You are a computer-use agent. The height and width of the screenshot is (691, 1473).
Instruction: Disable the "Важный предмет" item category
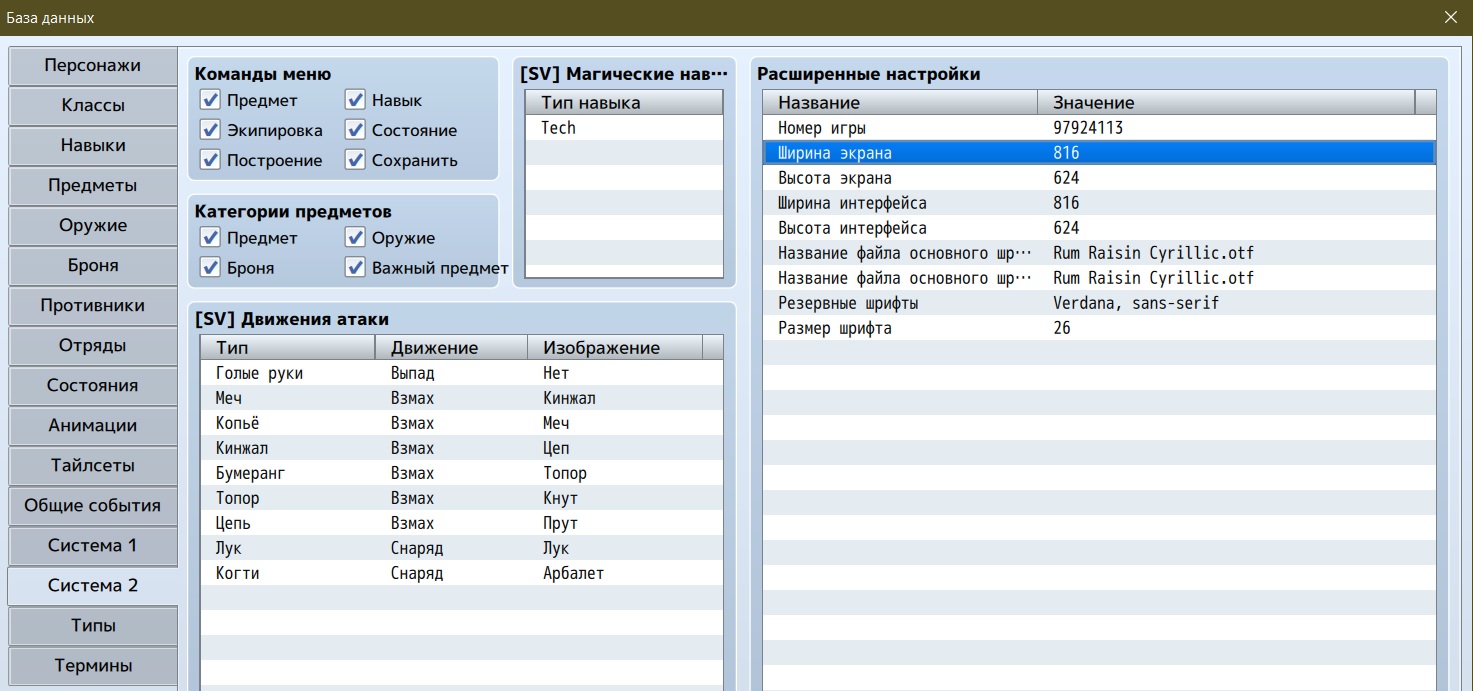[356, 267]
